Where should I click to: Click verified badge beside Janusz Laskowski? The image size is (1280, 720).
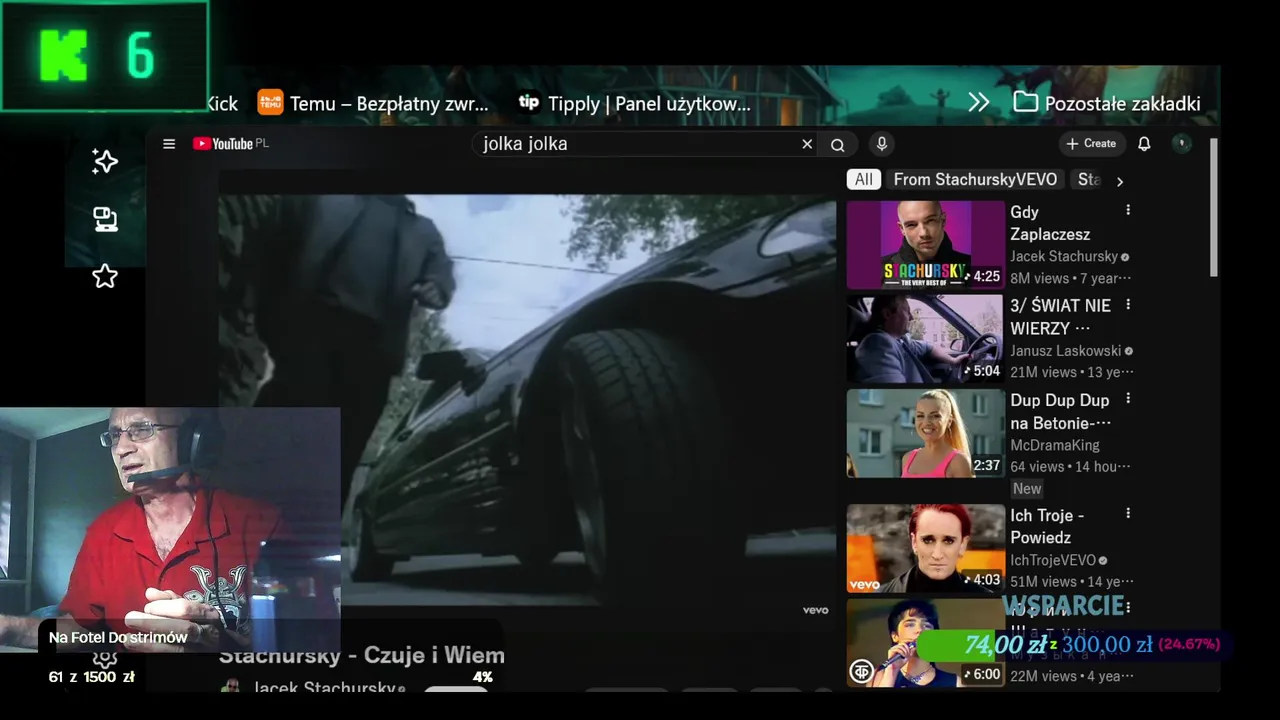click(1129, 351)
